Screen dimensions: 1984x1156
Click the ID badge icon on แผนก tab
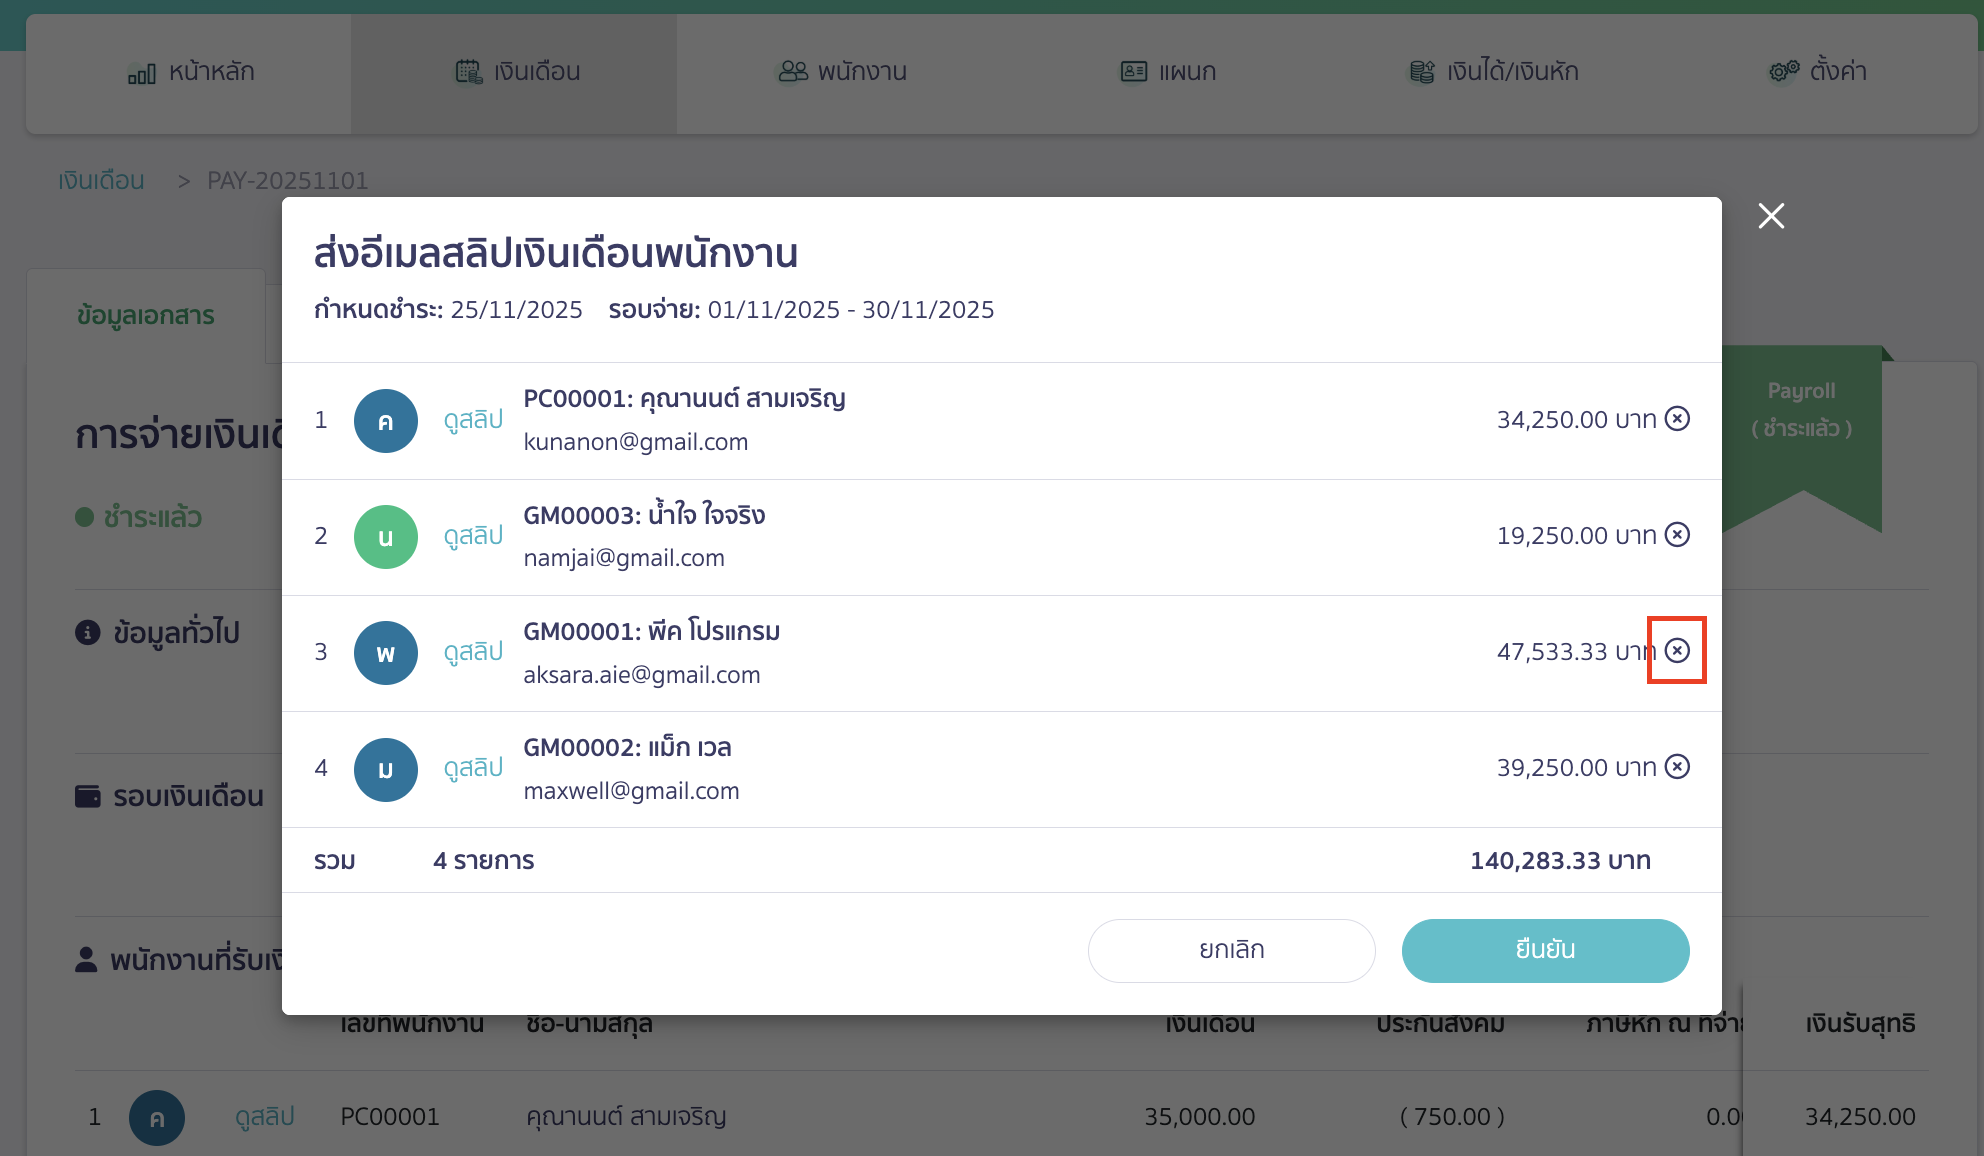[1131, 71]
